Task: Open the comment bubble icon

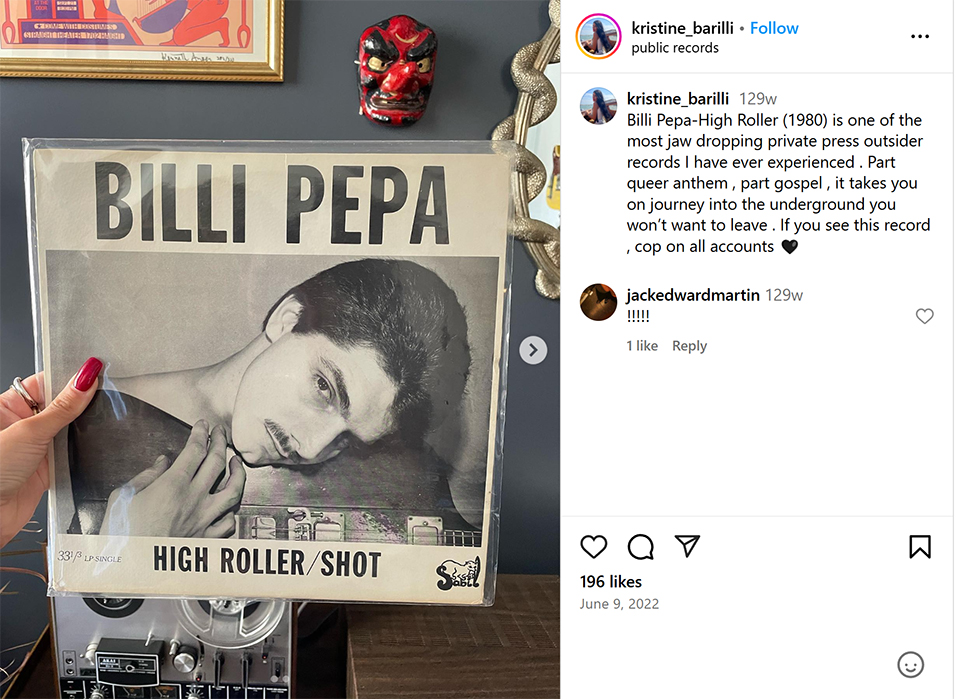Action: (640, 546)
